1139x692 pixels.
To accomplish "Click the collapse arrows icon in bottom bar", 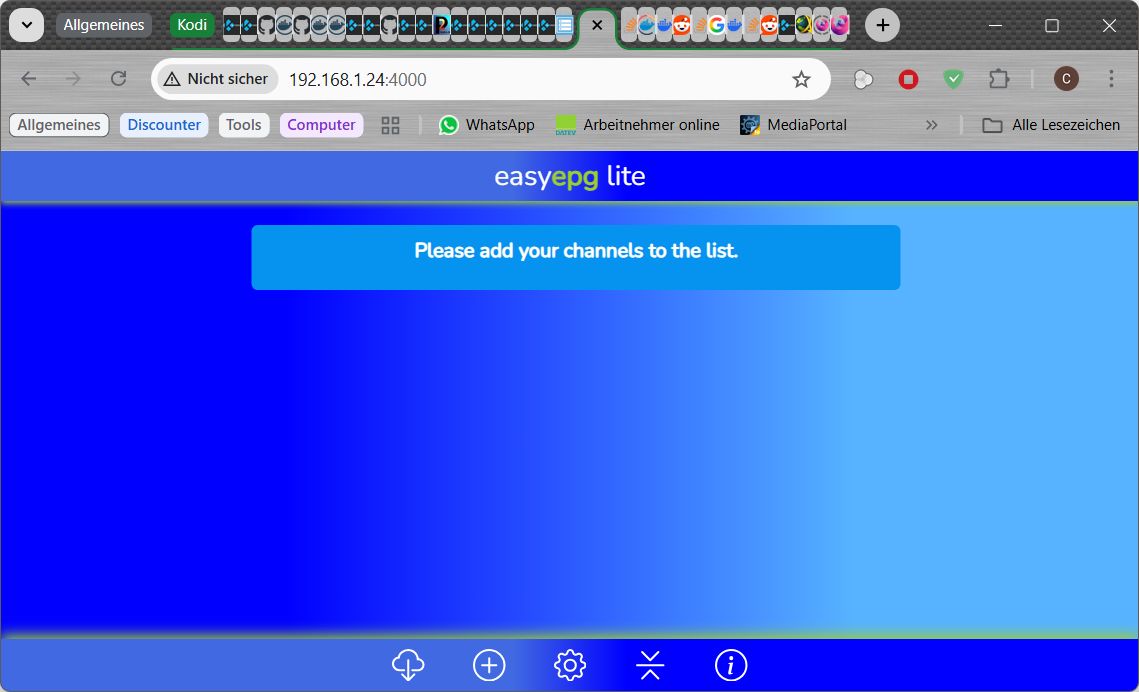I will [x=650, y=665].
